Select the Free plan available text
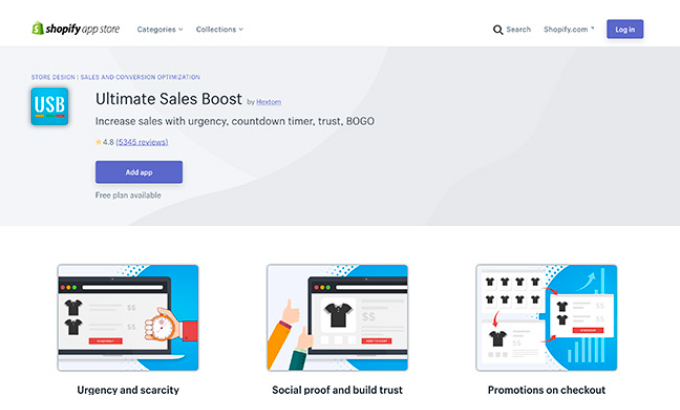The height and width of the screenshot is (410, 680). (x=128, y=195)
